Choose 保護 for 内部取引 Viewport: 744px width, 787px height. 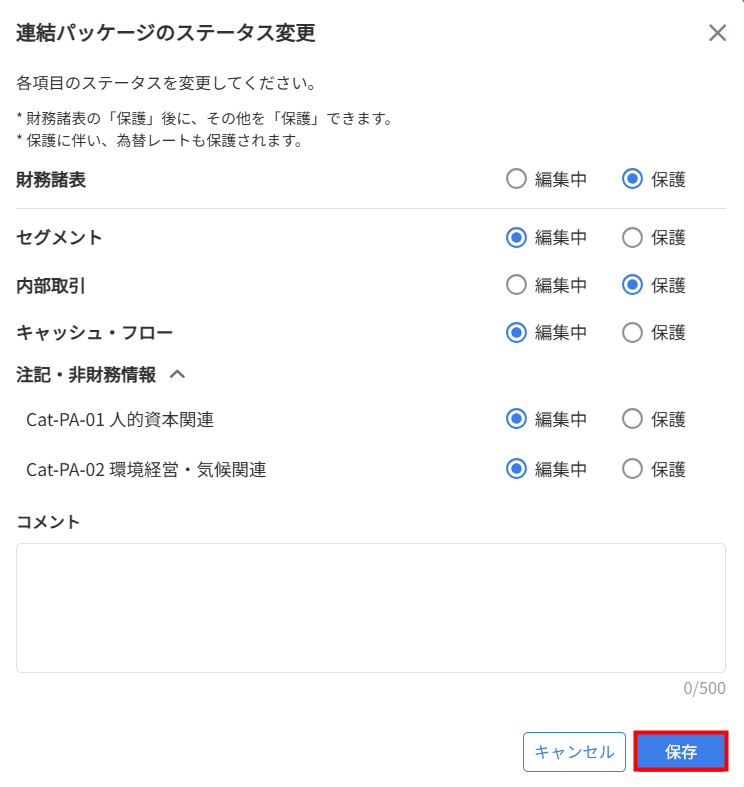(632, 285)
